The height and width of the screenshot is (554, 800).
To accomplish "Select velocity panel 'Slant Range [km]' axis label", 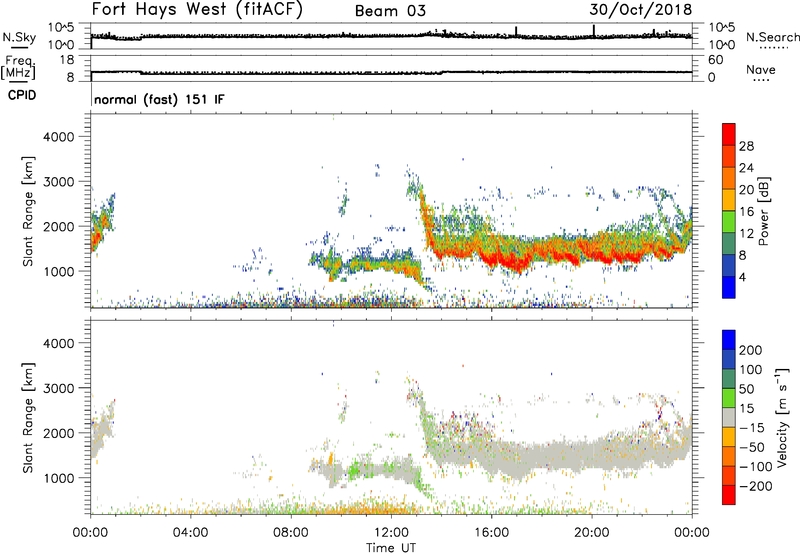I will 28,418.
